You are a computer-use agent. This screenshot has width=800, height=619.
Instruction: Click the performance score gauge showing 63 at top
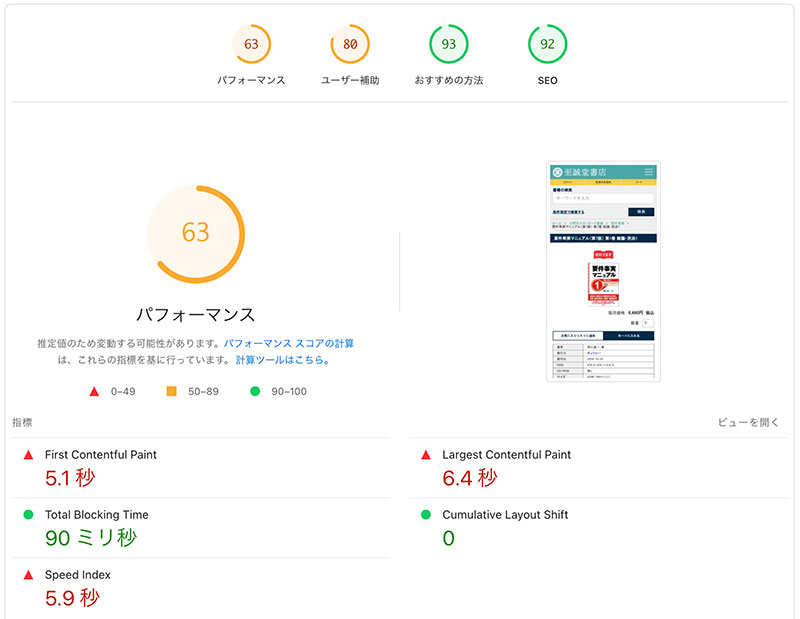(x=251, y=44)
